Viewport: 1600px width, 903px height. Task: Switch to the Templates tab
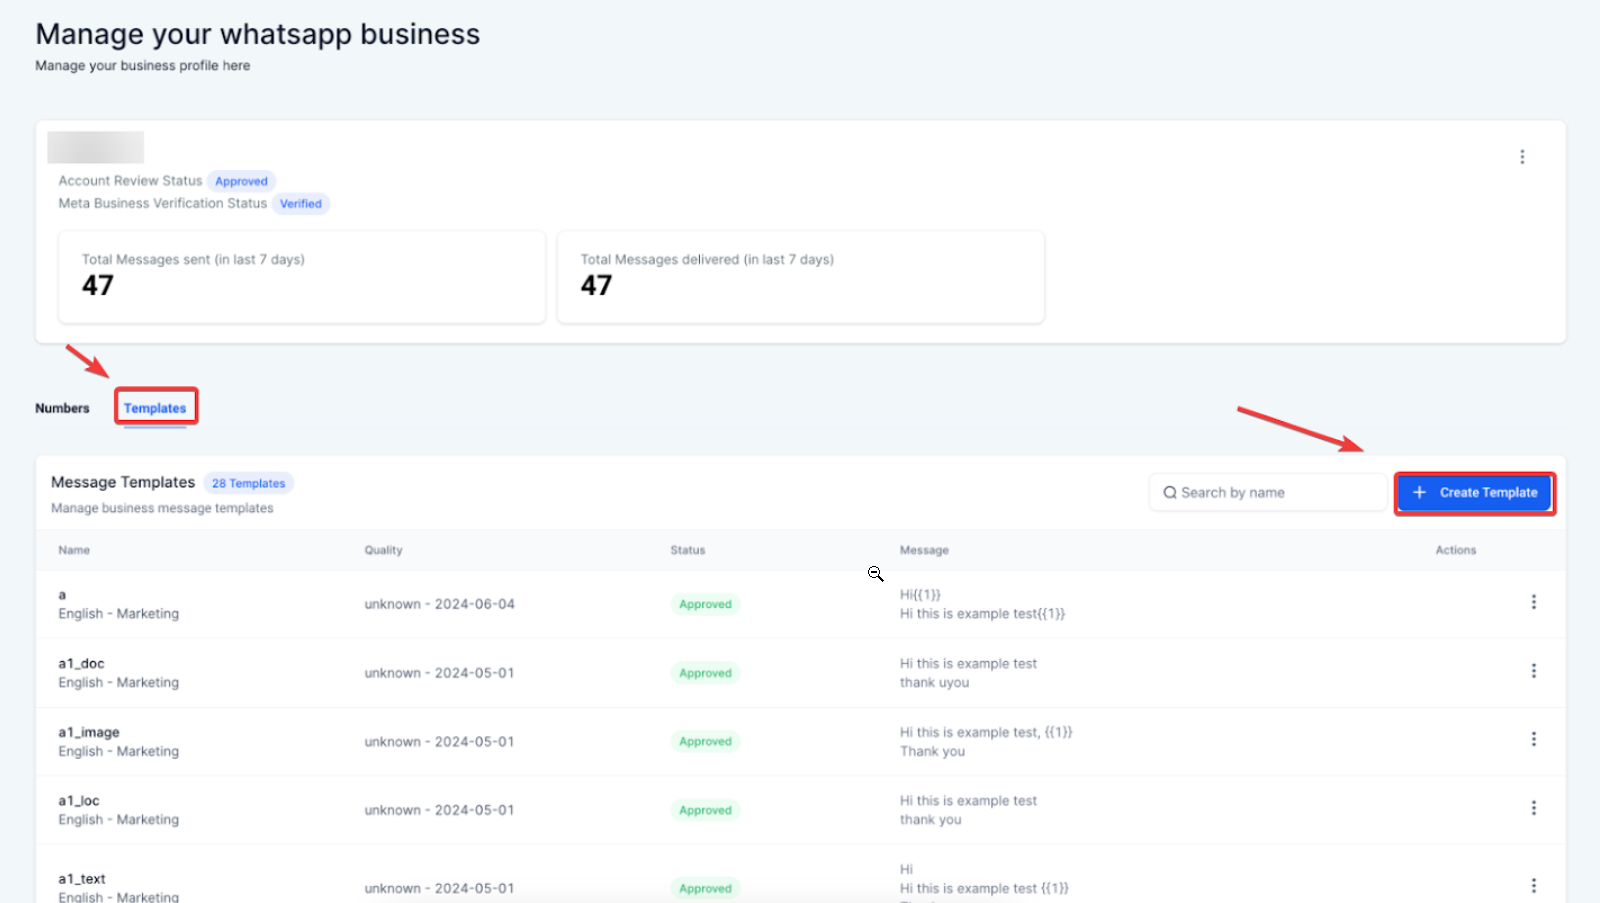pyautogui.click(x=155, y=408)
